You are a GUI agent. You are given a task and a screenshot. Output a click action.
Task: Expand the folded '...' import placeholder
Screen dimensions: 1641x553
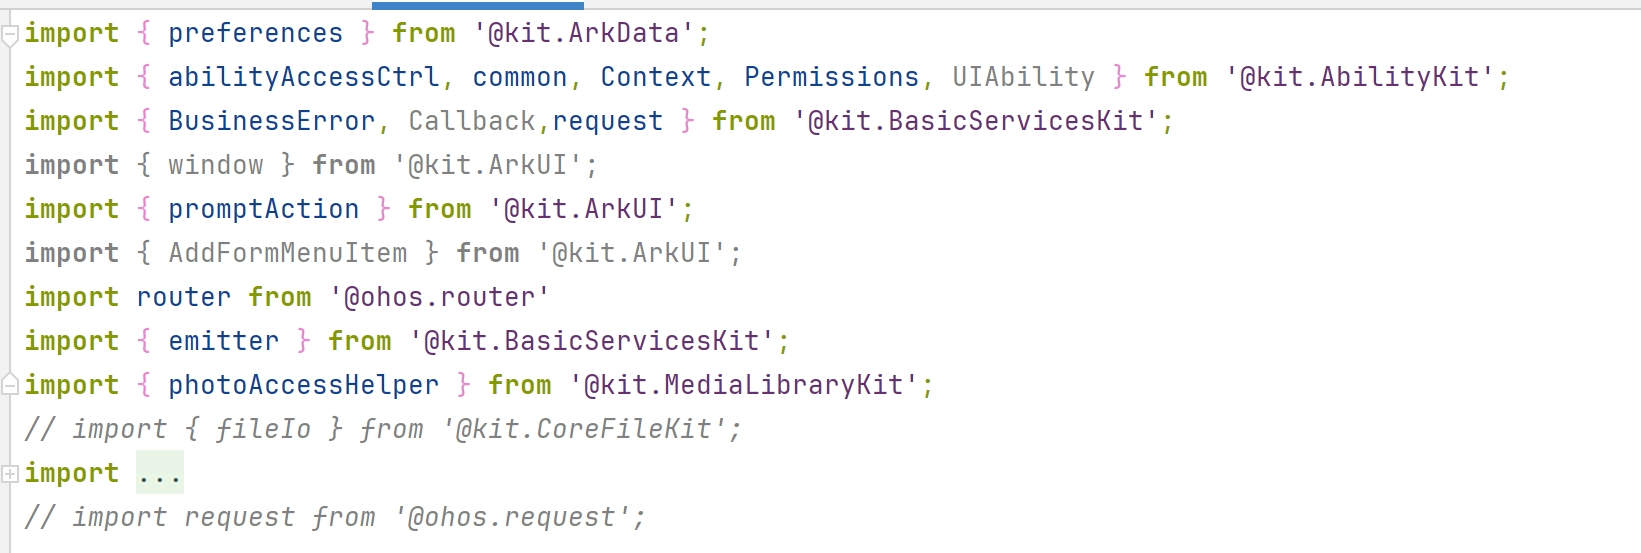pyautogui.click(x=160, y=474)
